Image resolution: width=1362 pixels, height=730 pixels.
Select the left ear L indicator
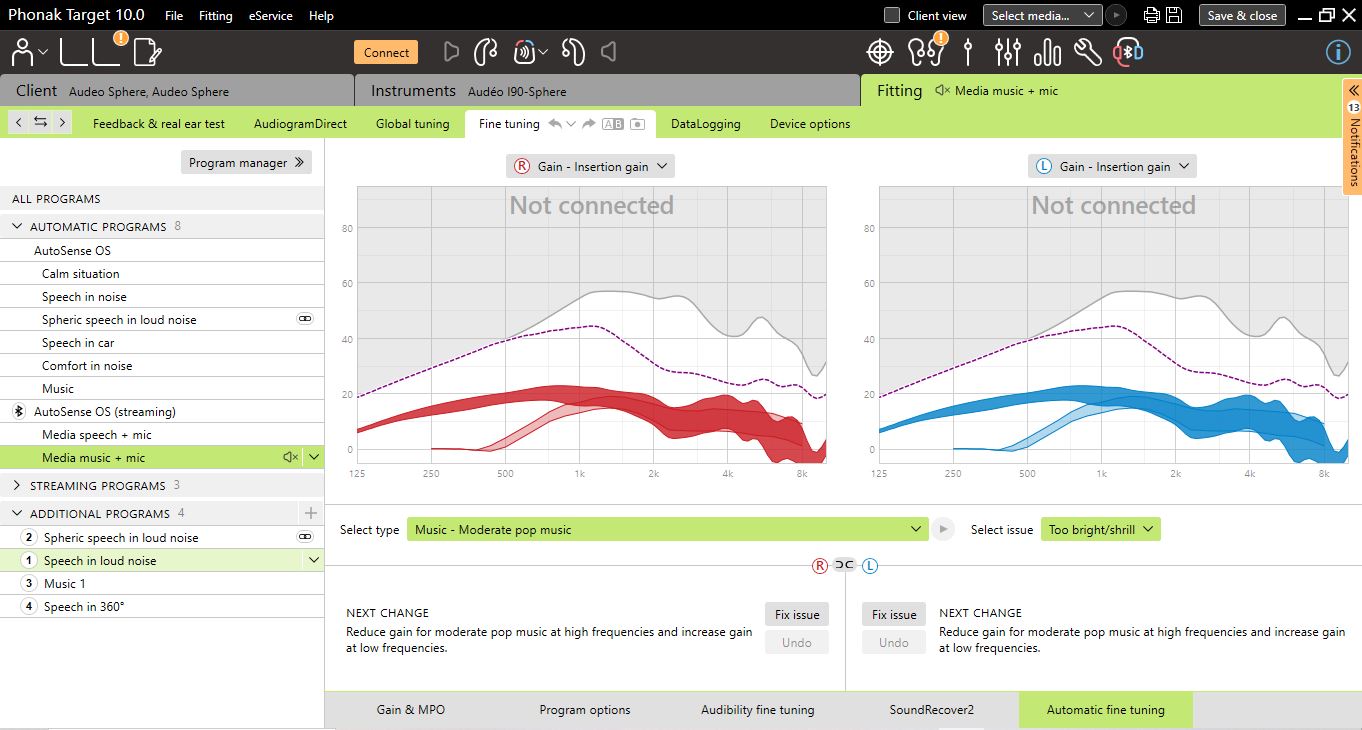[x=870, y=565]
